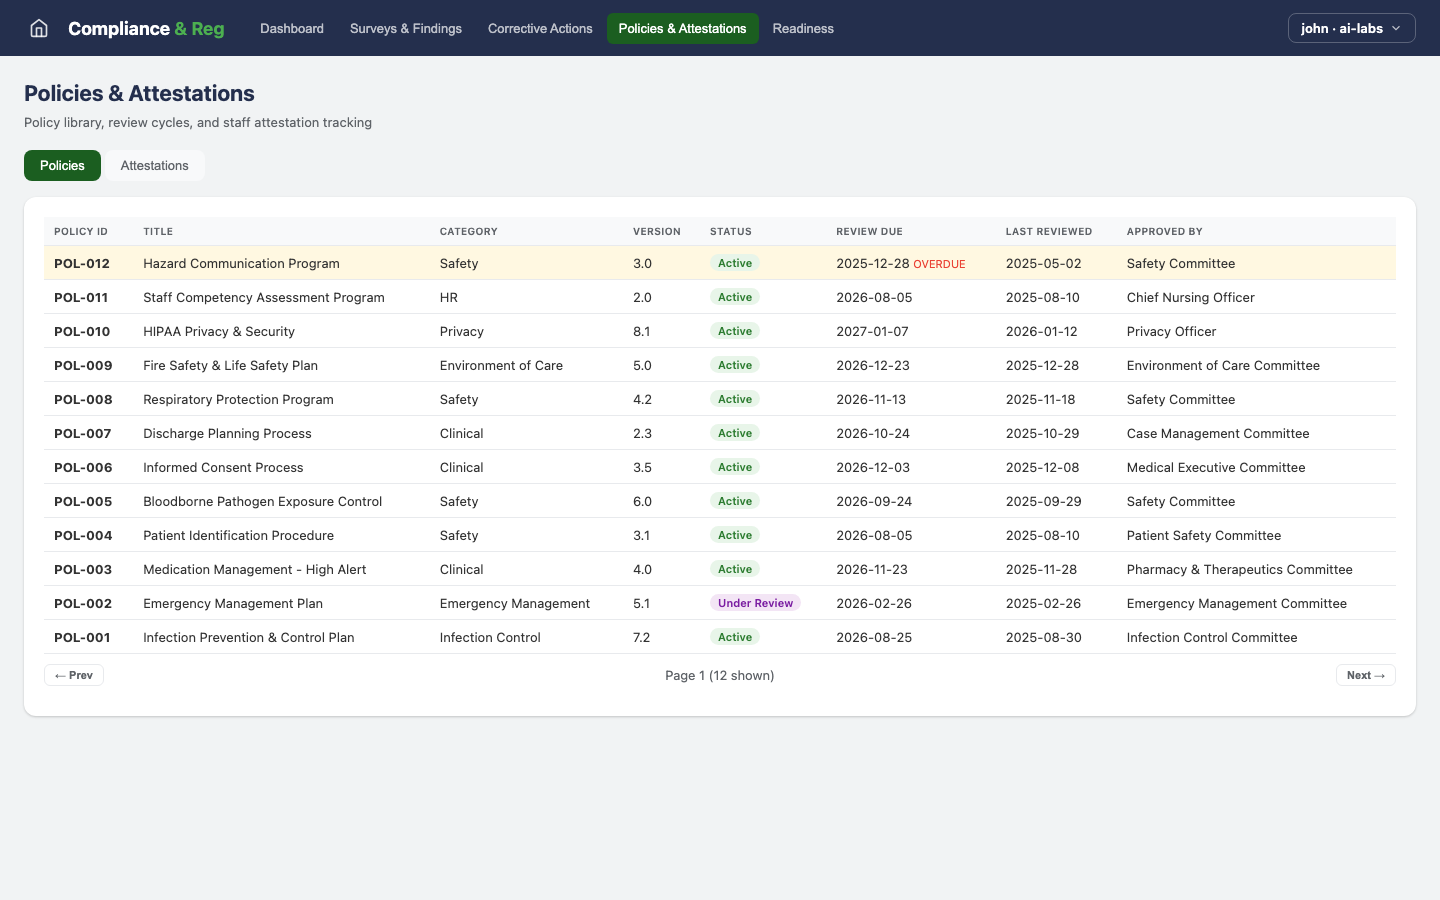Viewport: 1440px width, 900px height.
Task: Navigate to Readiness section
Action: coord(803,28)
